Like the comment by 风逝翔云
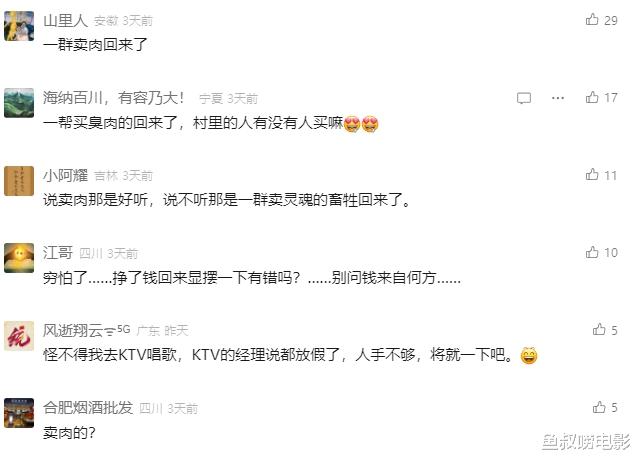The height and width of the screenshot is (463, 640). pos(599,329)
